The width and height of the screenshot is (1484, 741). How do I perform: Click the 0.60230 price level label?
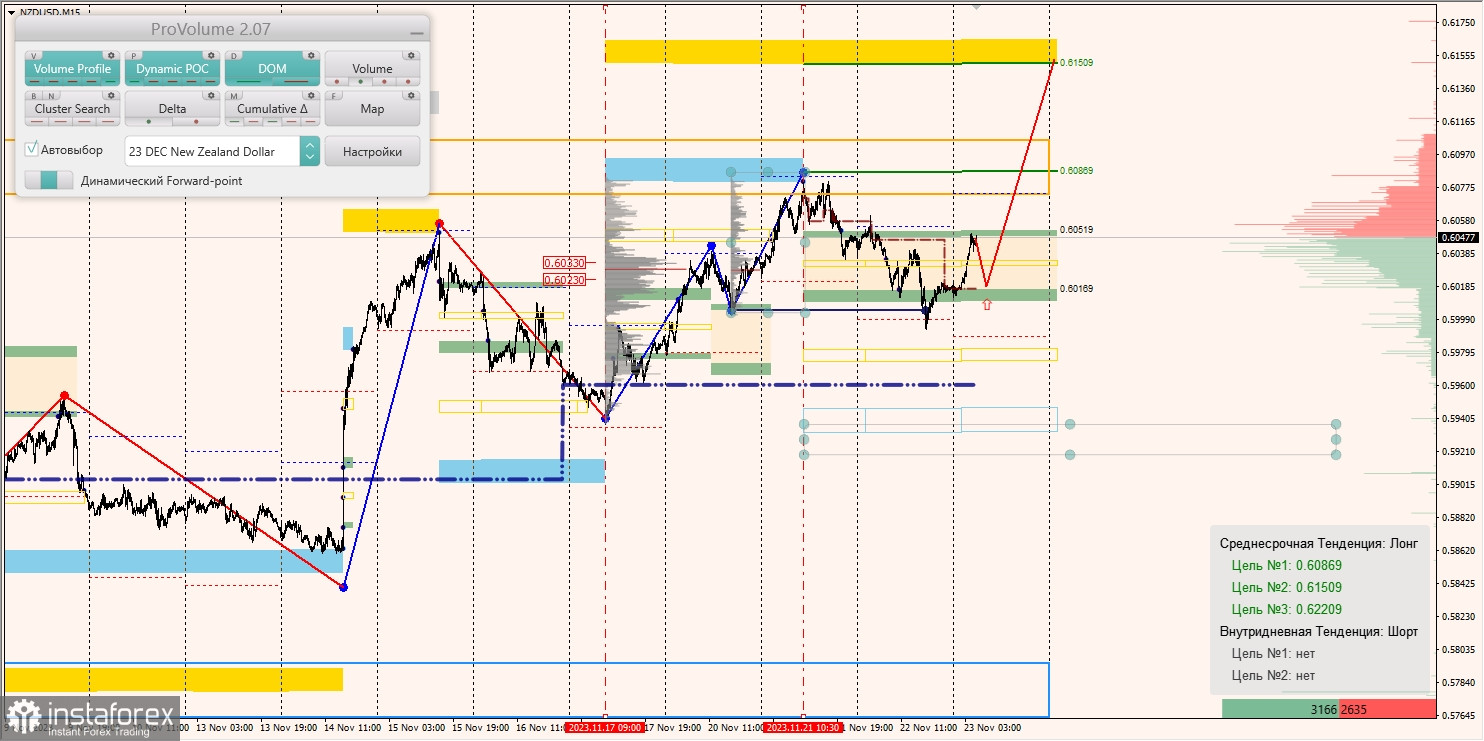click(563, 280)
